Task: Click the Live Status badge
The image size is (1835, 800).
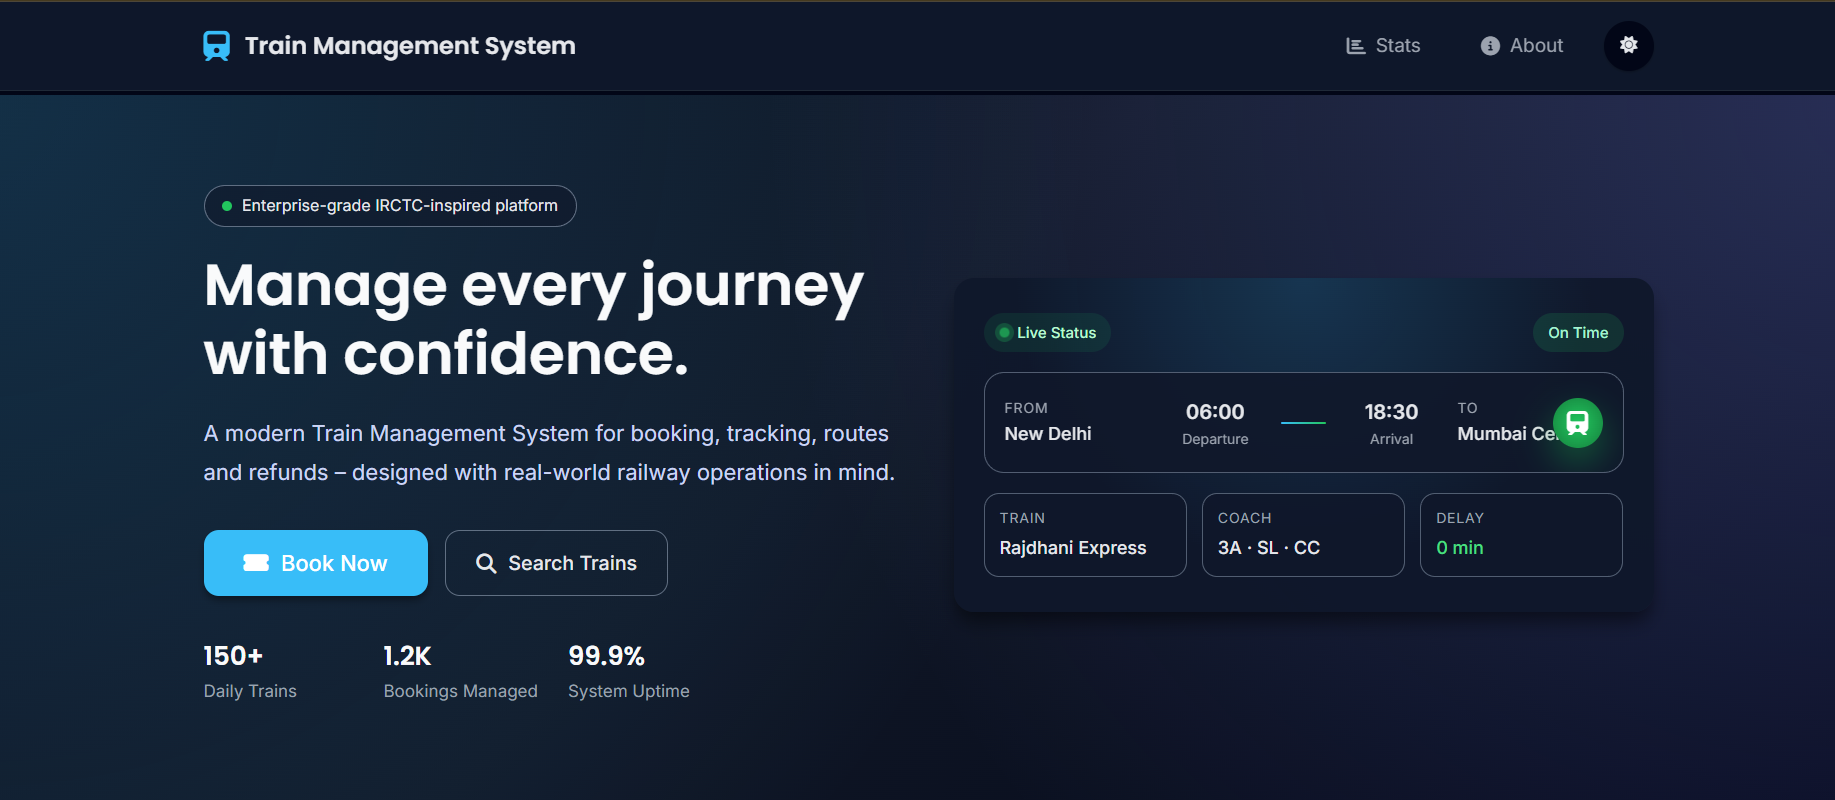Action: pos(1047,333)
